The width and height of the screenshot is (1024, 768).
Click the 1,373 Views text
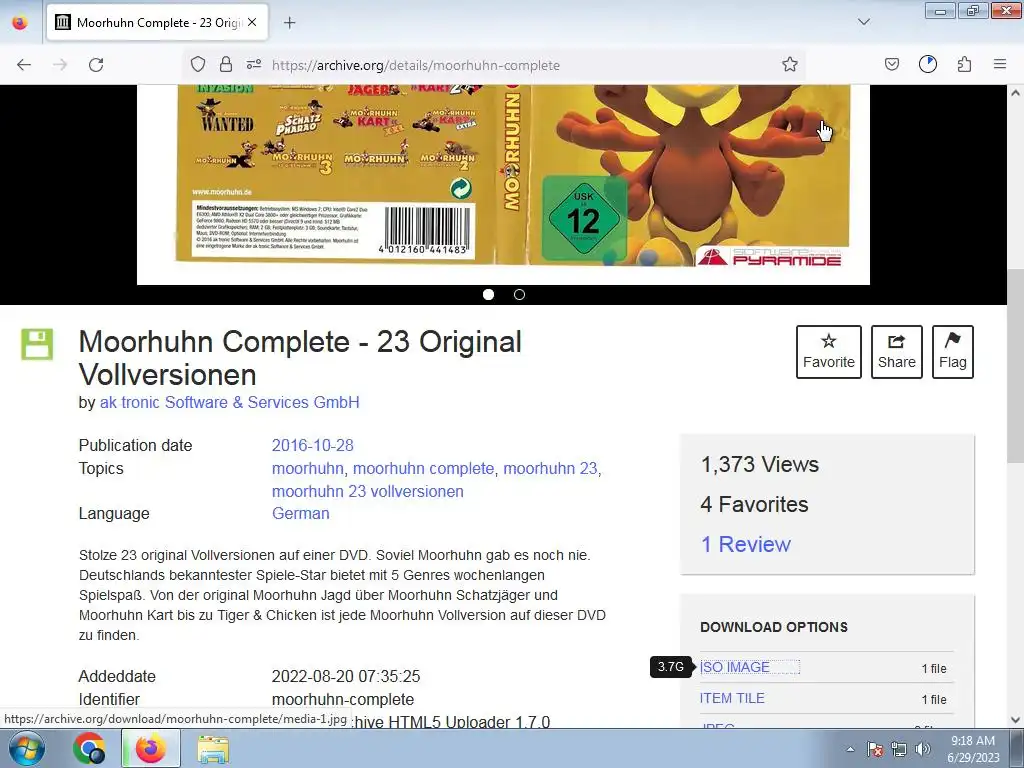click(760, 464)
